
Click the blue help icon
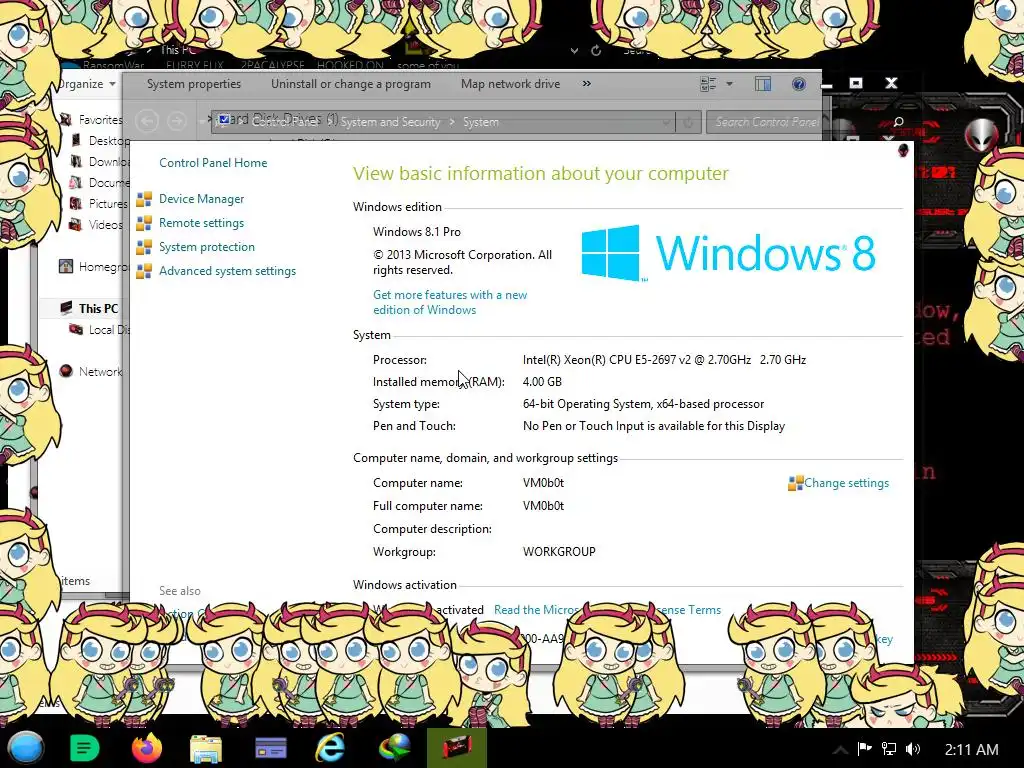click(799, 84)
